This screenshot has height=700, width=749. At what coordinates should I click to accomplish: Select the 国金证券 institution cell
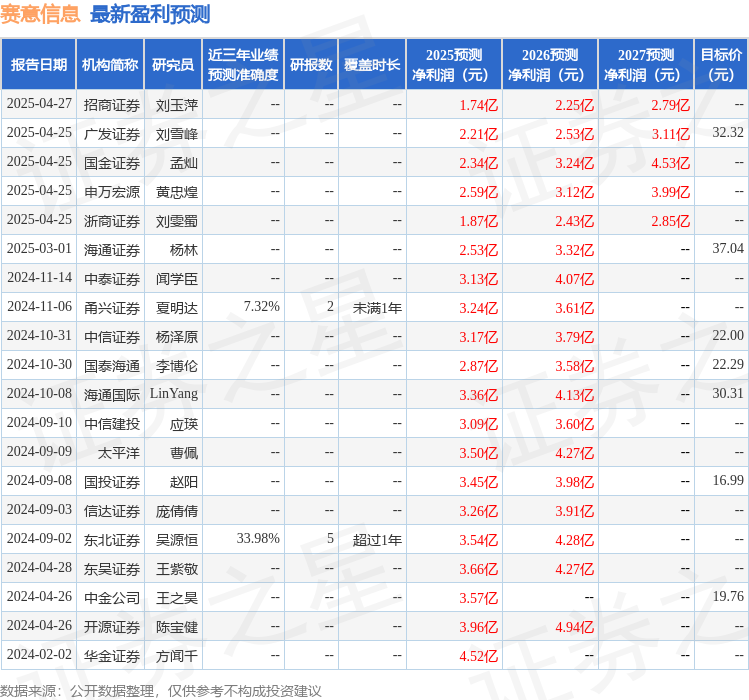[112, 163]
